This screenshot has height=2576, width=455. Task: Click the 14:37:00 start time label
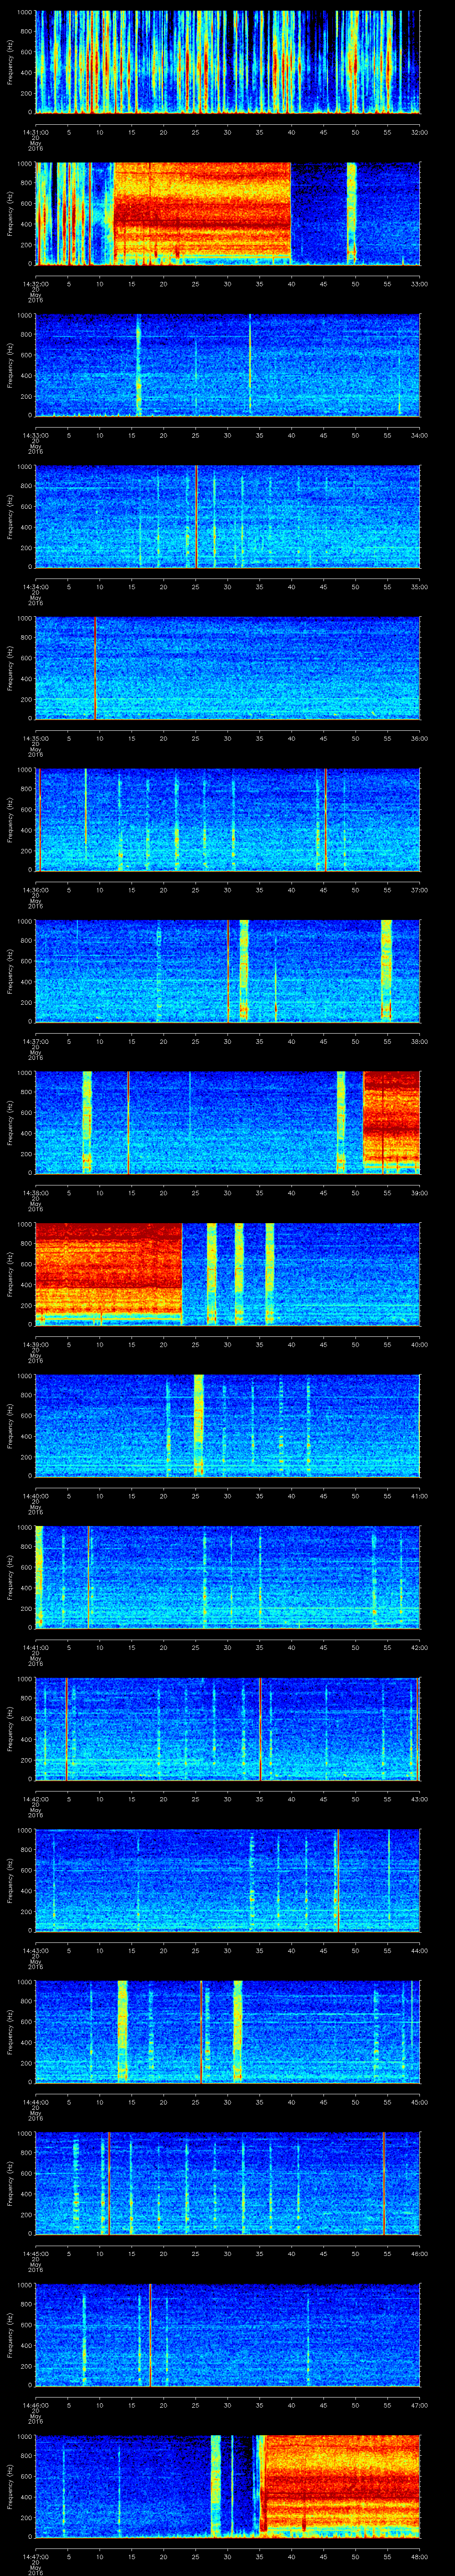tap(35, 1041)
